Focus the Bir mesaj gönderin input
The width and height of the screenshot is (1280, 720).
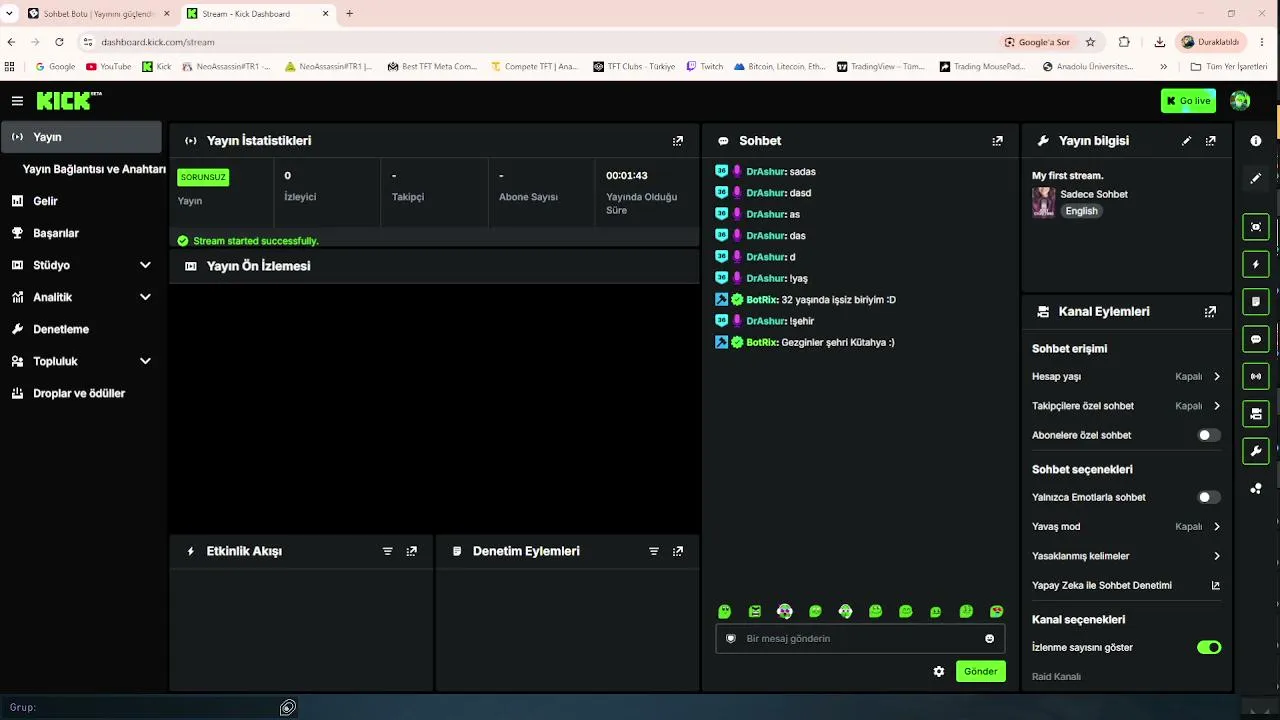pyautogui.click(x=860, y=639)
